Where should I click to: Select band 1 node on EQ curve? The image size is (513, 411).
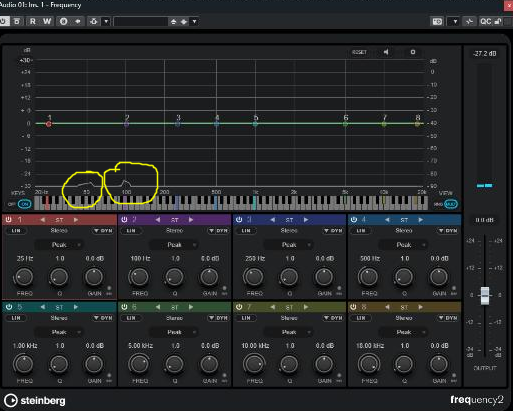(49, 124)
